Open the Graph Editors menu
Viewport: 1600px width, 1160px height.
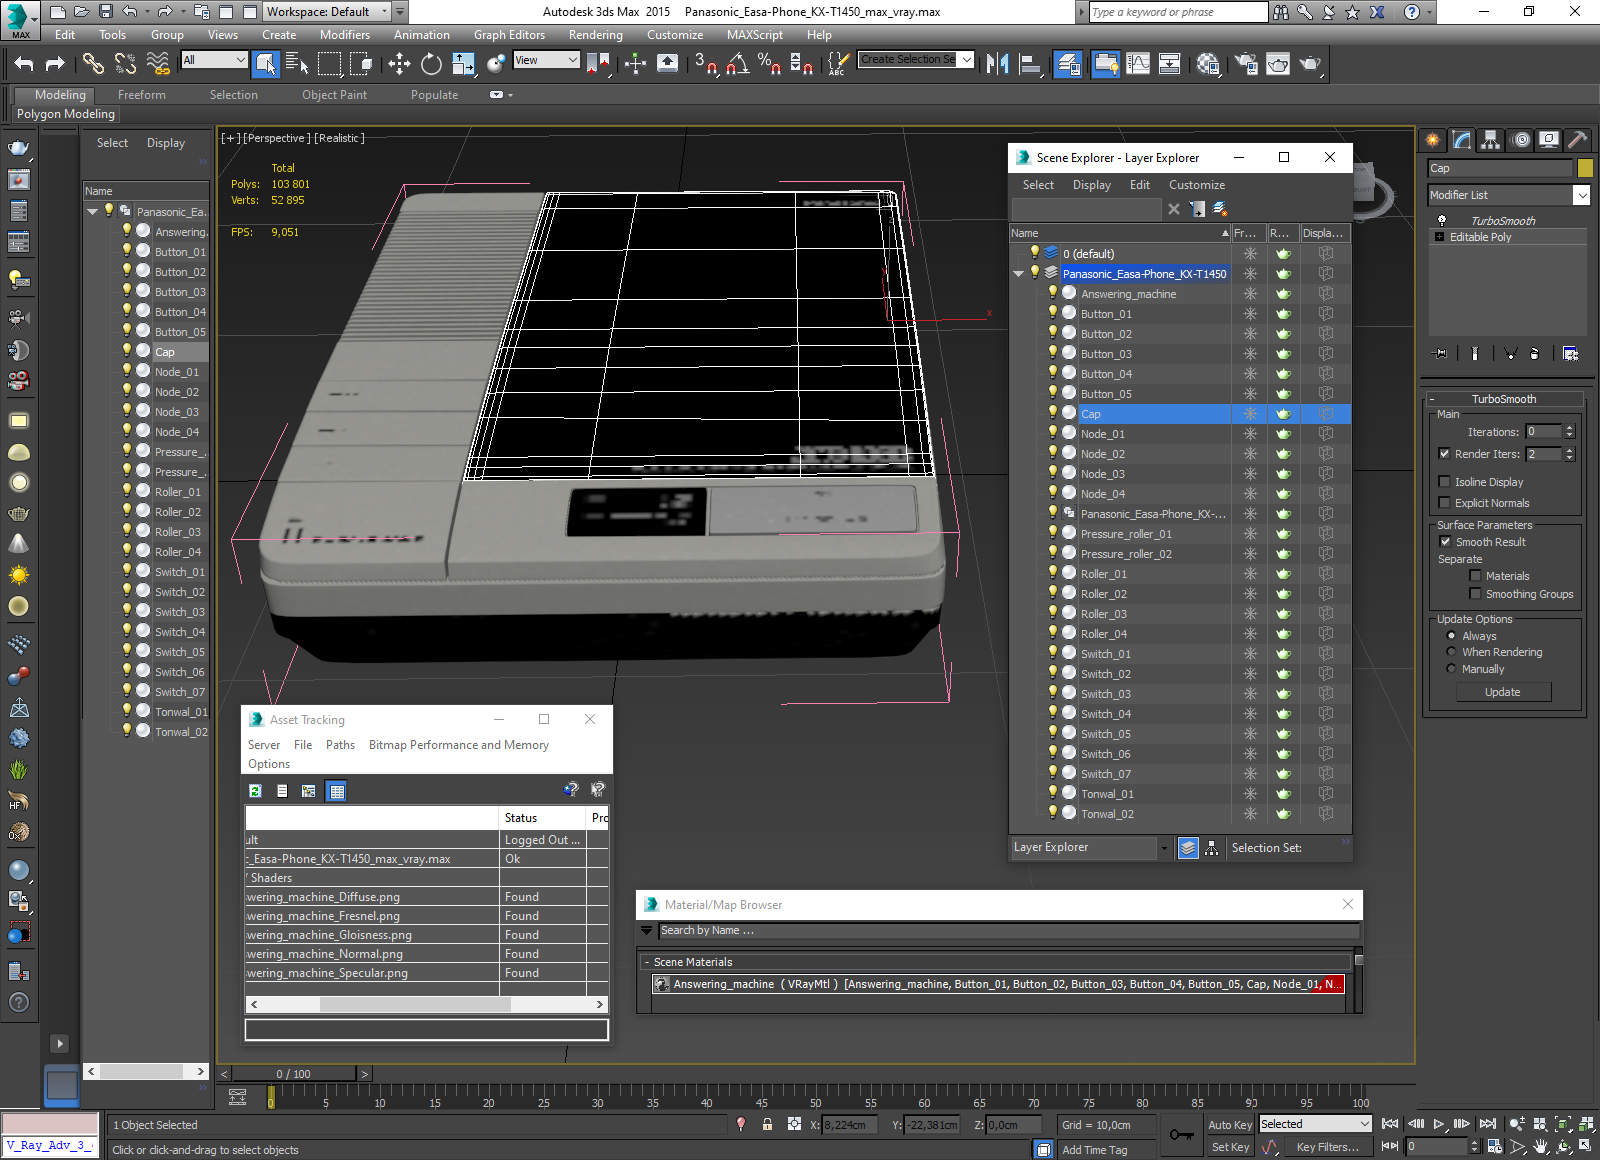(x=509, y=35)
